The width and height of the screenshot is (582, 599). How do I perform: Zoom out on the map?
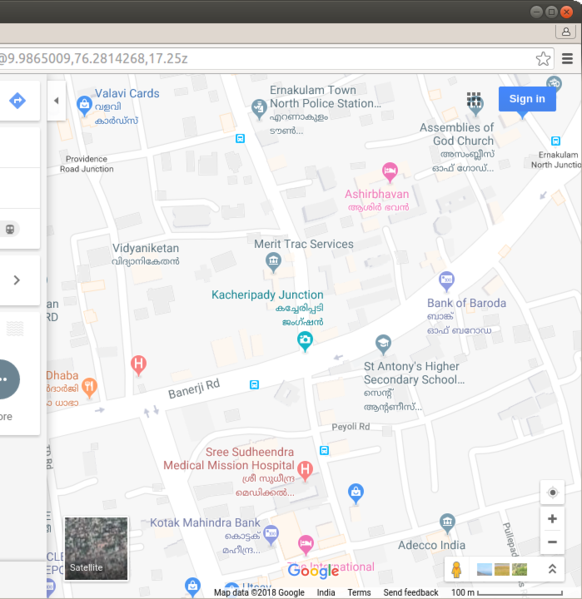552,542
